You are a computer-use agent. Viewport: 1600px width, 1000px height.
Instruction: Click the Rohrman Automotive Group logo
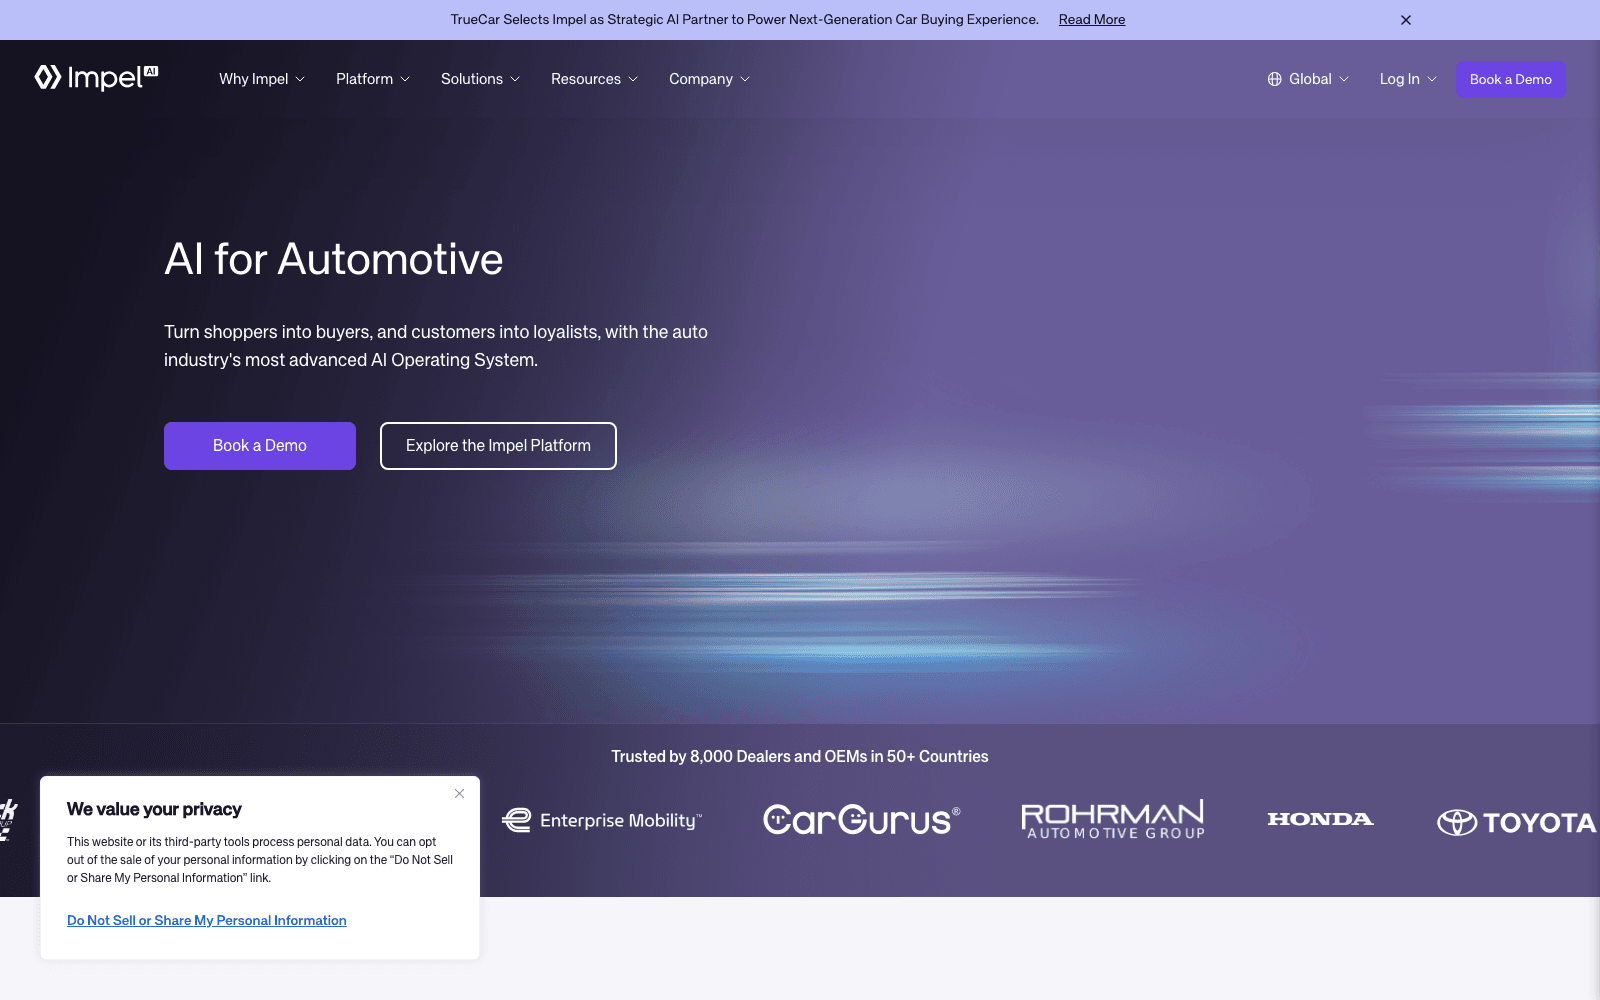1113,819
